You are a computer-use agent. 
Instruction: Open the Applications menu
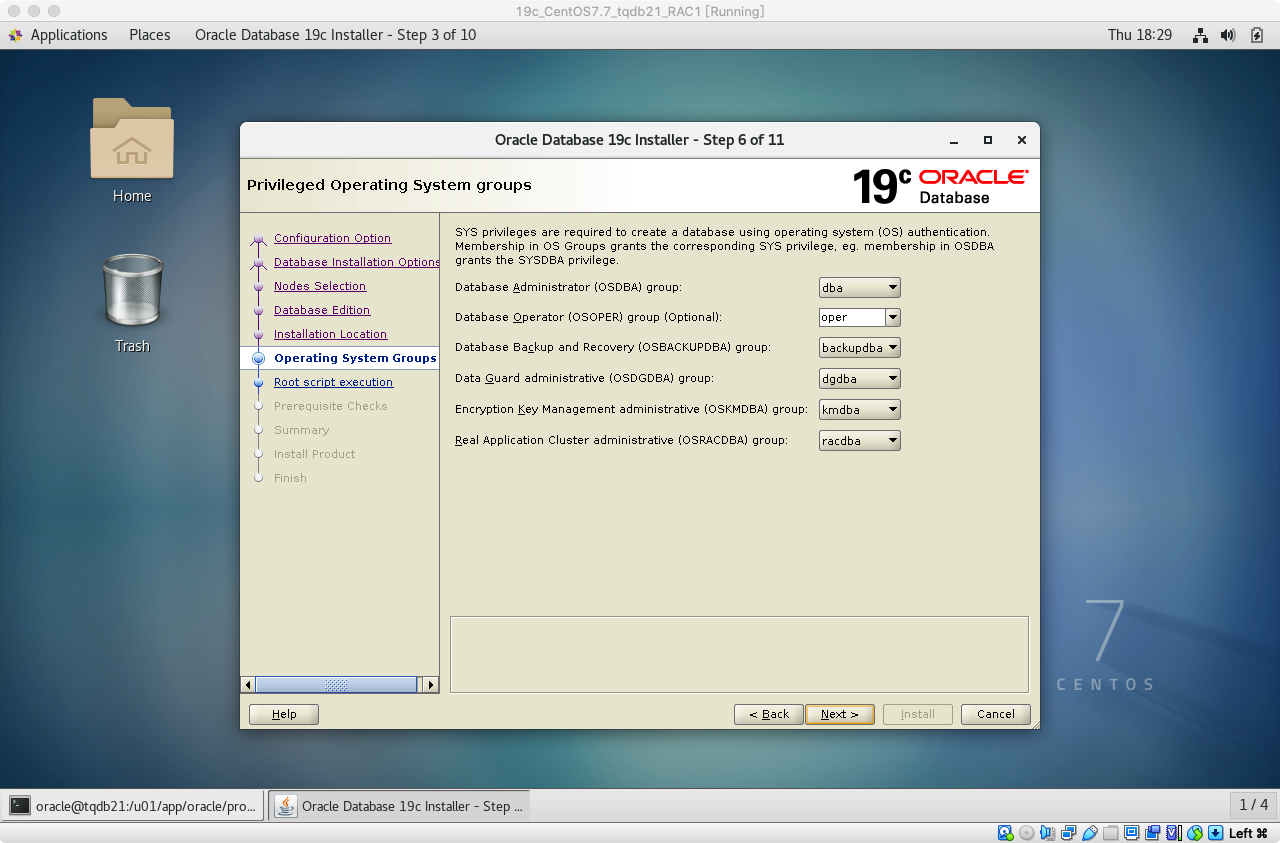coord(69,35)
